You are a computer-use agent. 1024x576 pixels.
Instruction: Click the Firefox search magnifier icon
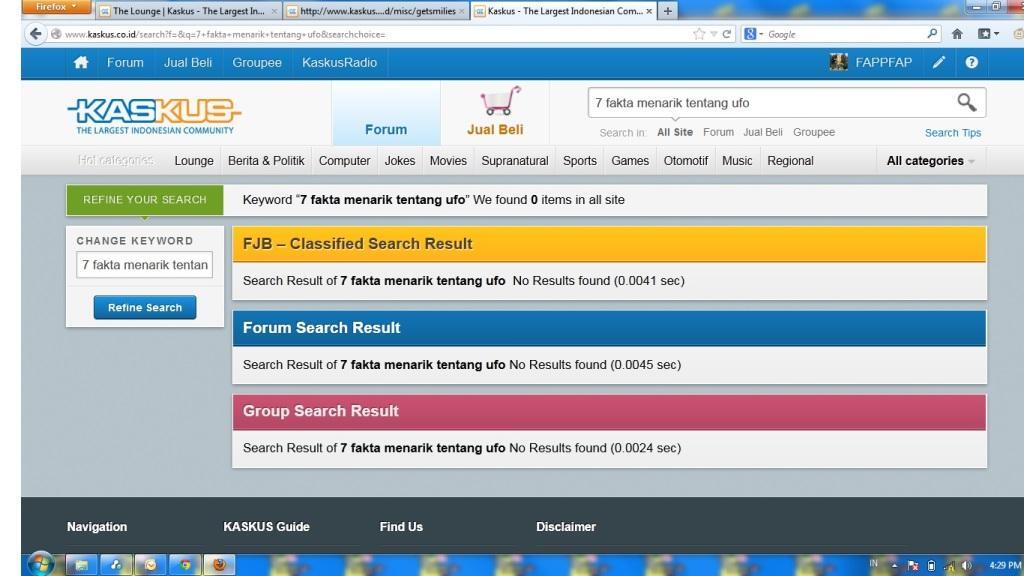coord(932,33)
